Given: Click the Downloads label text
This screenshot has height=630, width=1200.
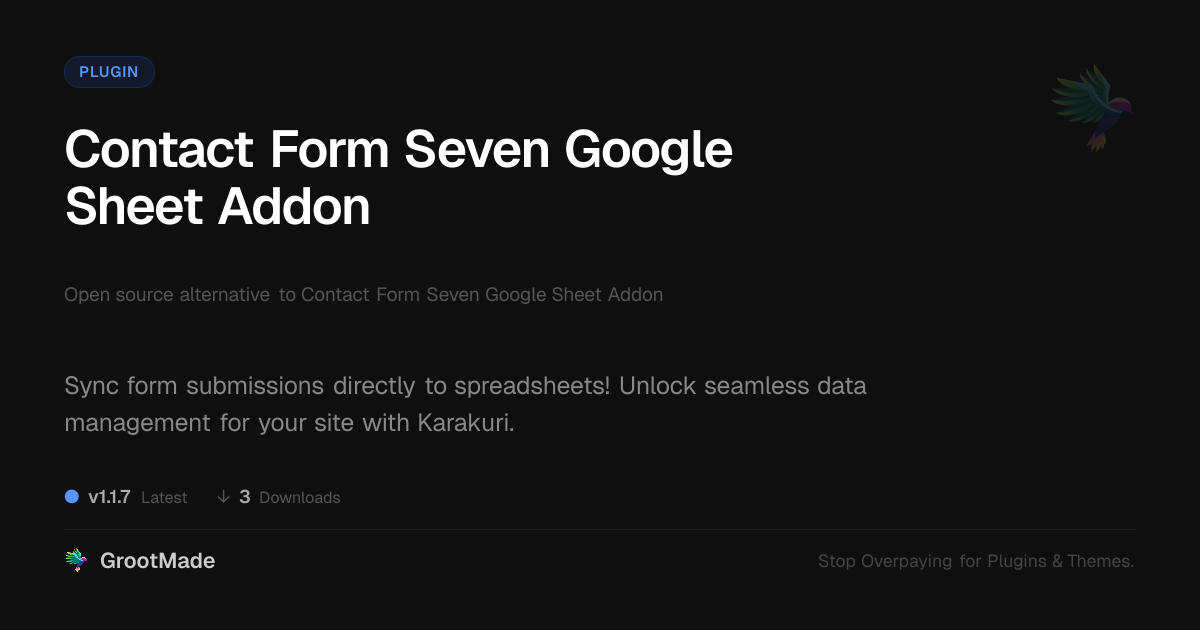Looking at the screenshot, I should click(x=299, y=497).
